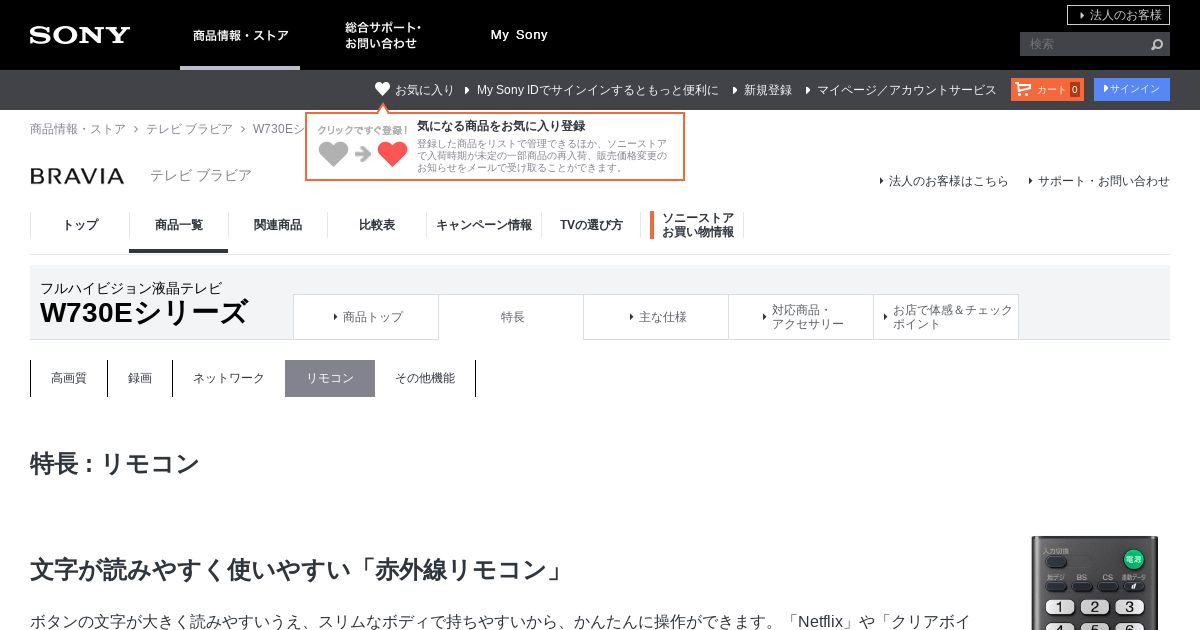Click the サインイン button
The height and width of the screenshot is (630, 1200).
pyautogui.click(x=1132, y=89)
